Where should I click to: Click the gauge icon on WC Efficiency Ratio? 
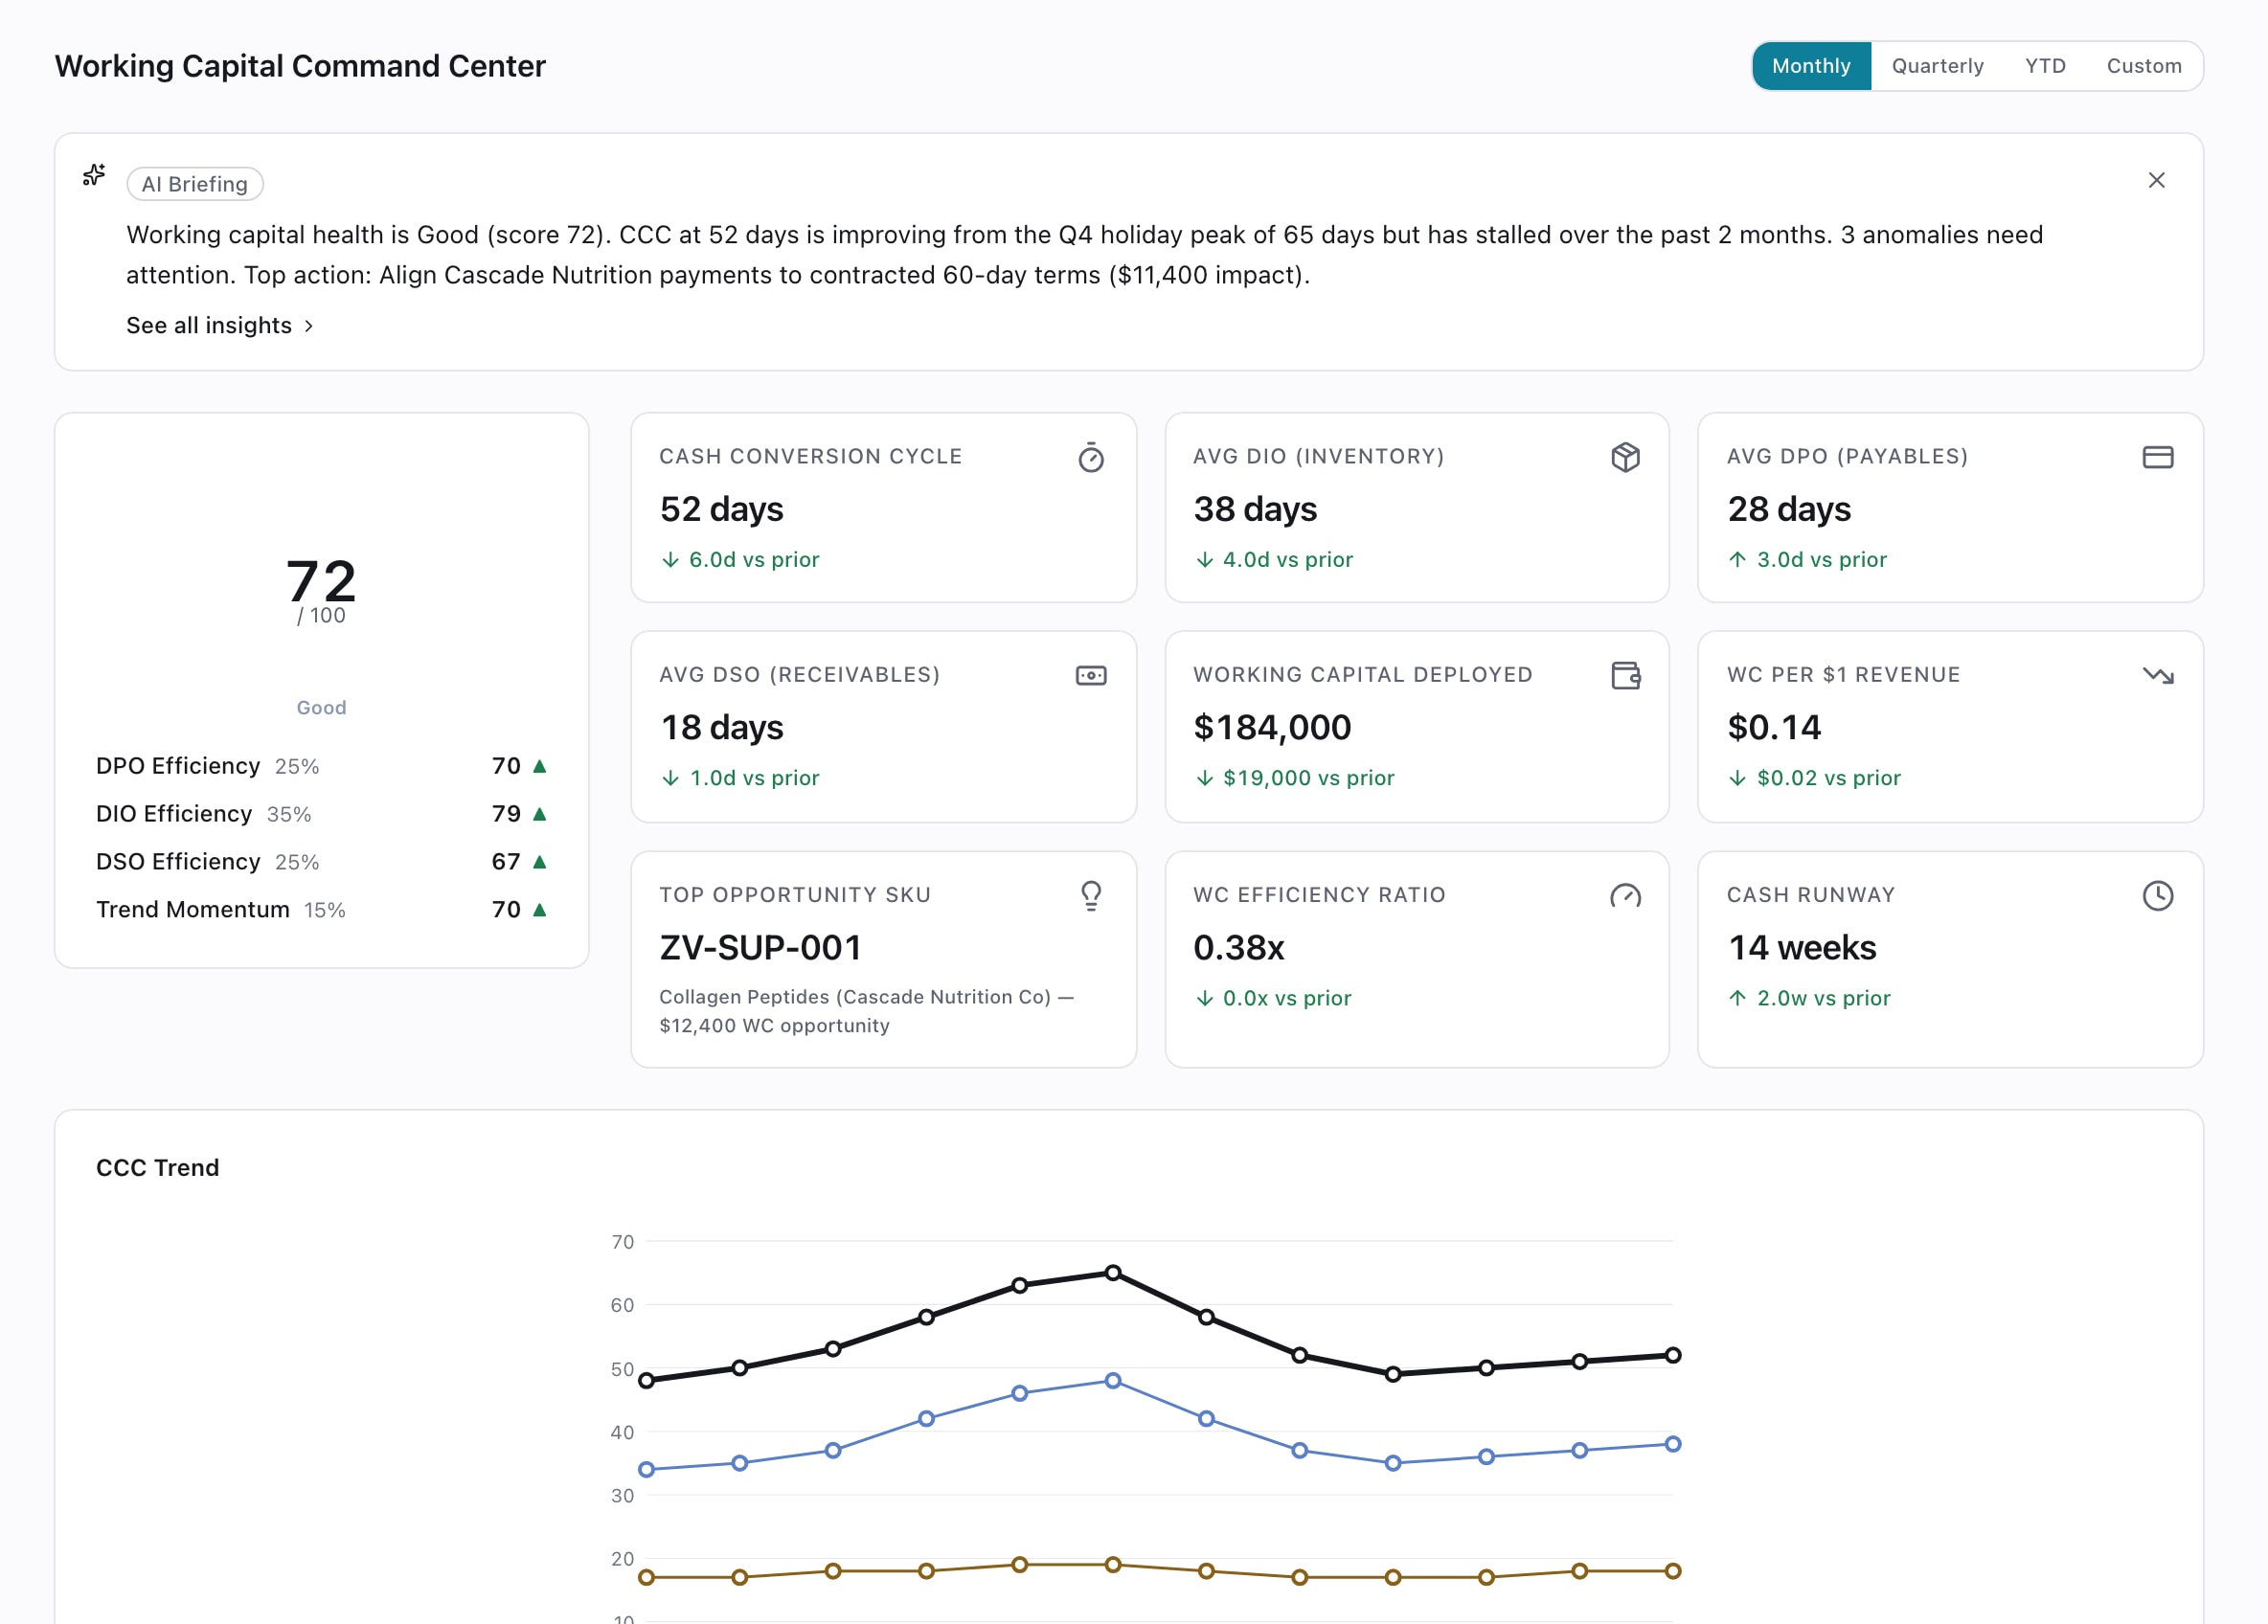(1625, 896)
